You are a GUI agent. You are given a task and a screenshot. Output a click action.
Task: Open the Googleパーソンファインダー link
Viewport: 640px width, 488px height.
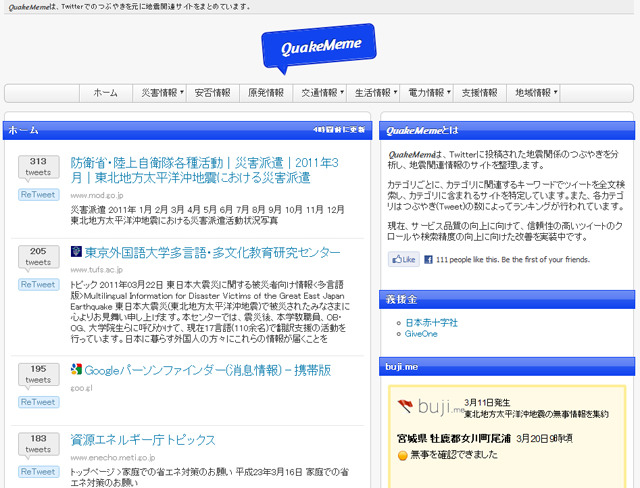pos(207,370)
